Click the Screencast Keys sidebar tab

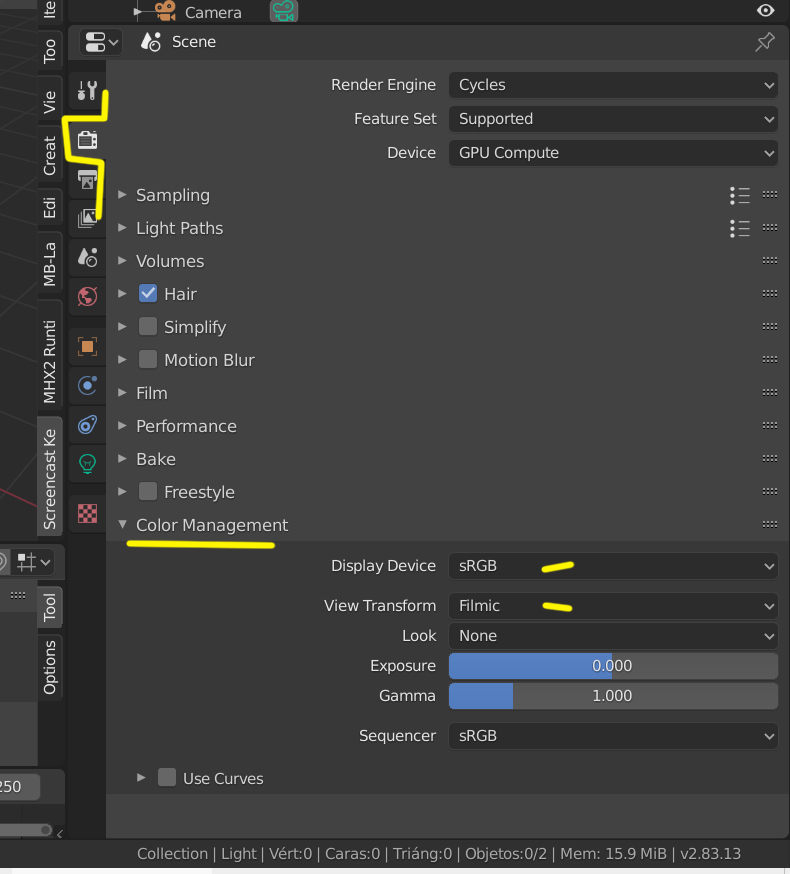coord(50,476)
